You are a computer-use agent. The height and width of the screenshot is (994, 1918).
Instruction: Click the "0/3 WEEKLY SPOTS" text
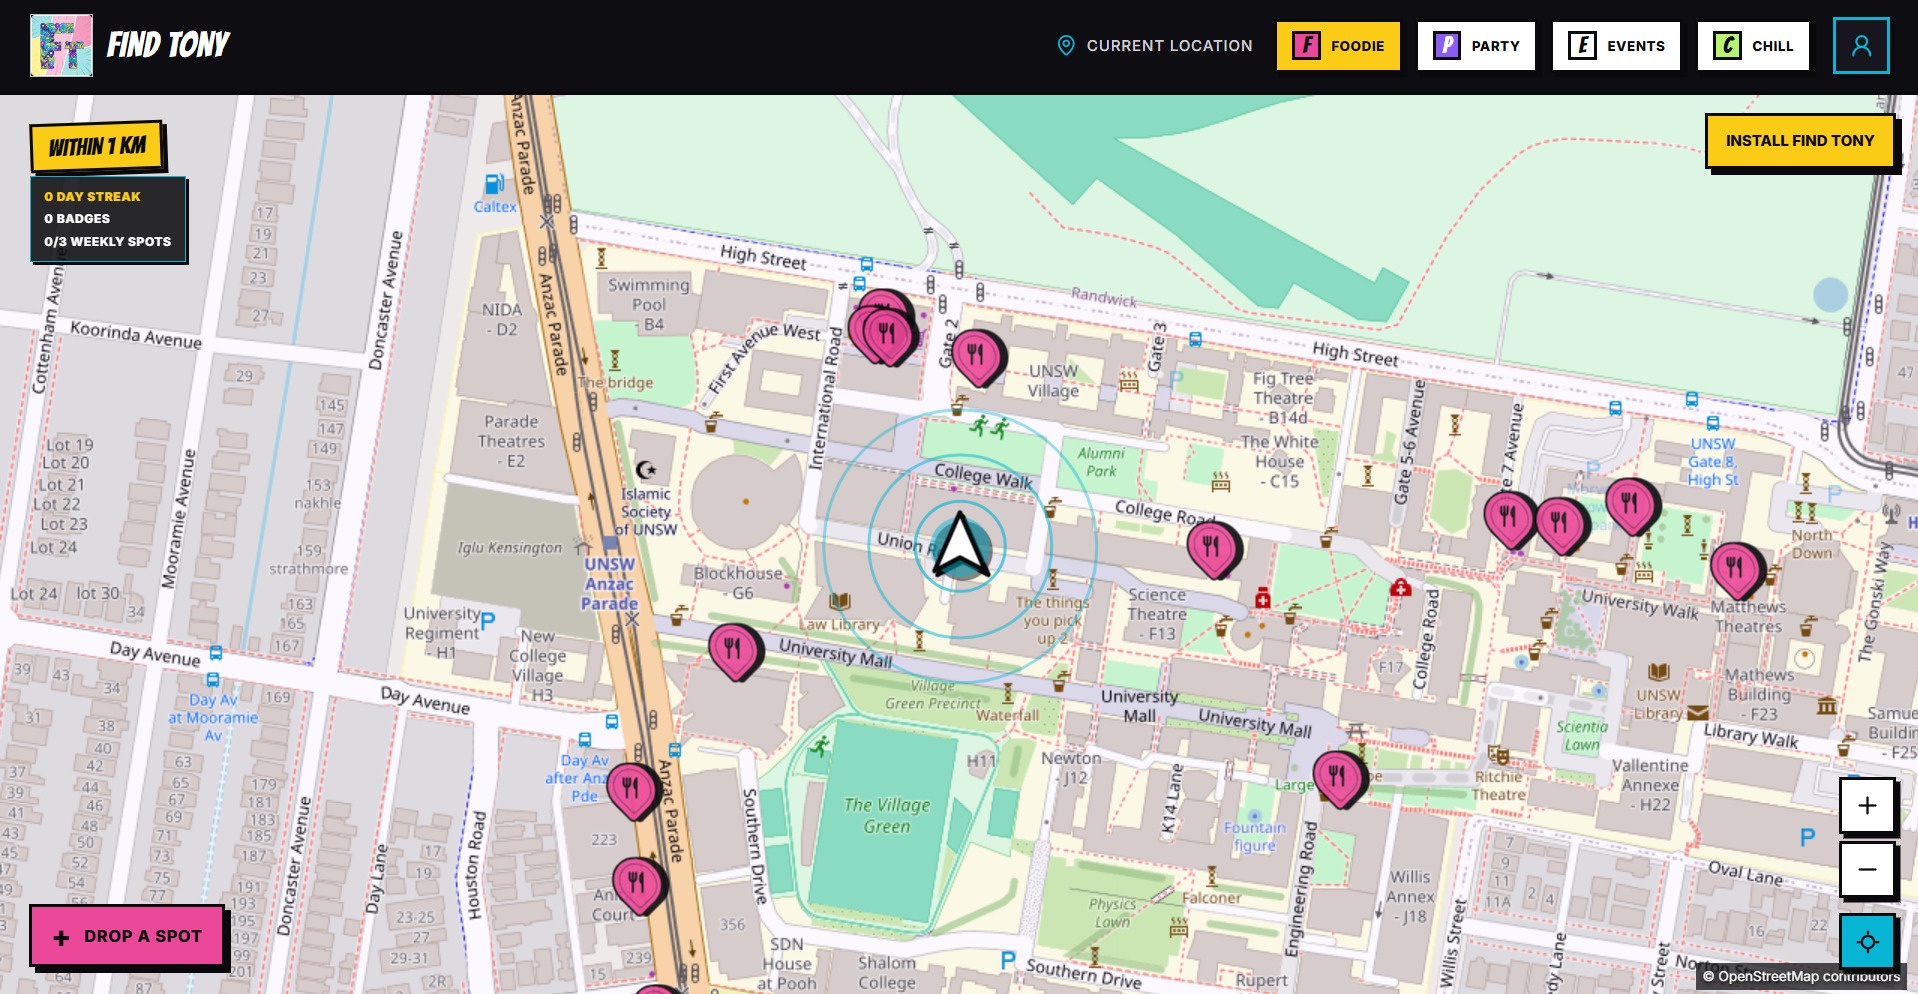(x=107, y=241)
